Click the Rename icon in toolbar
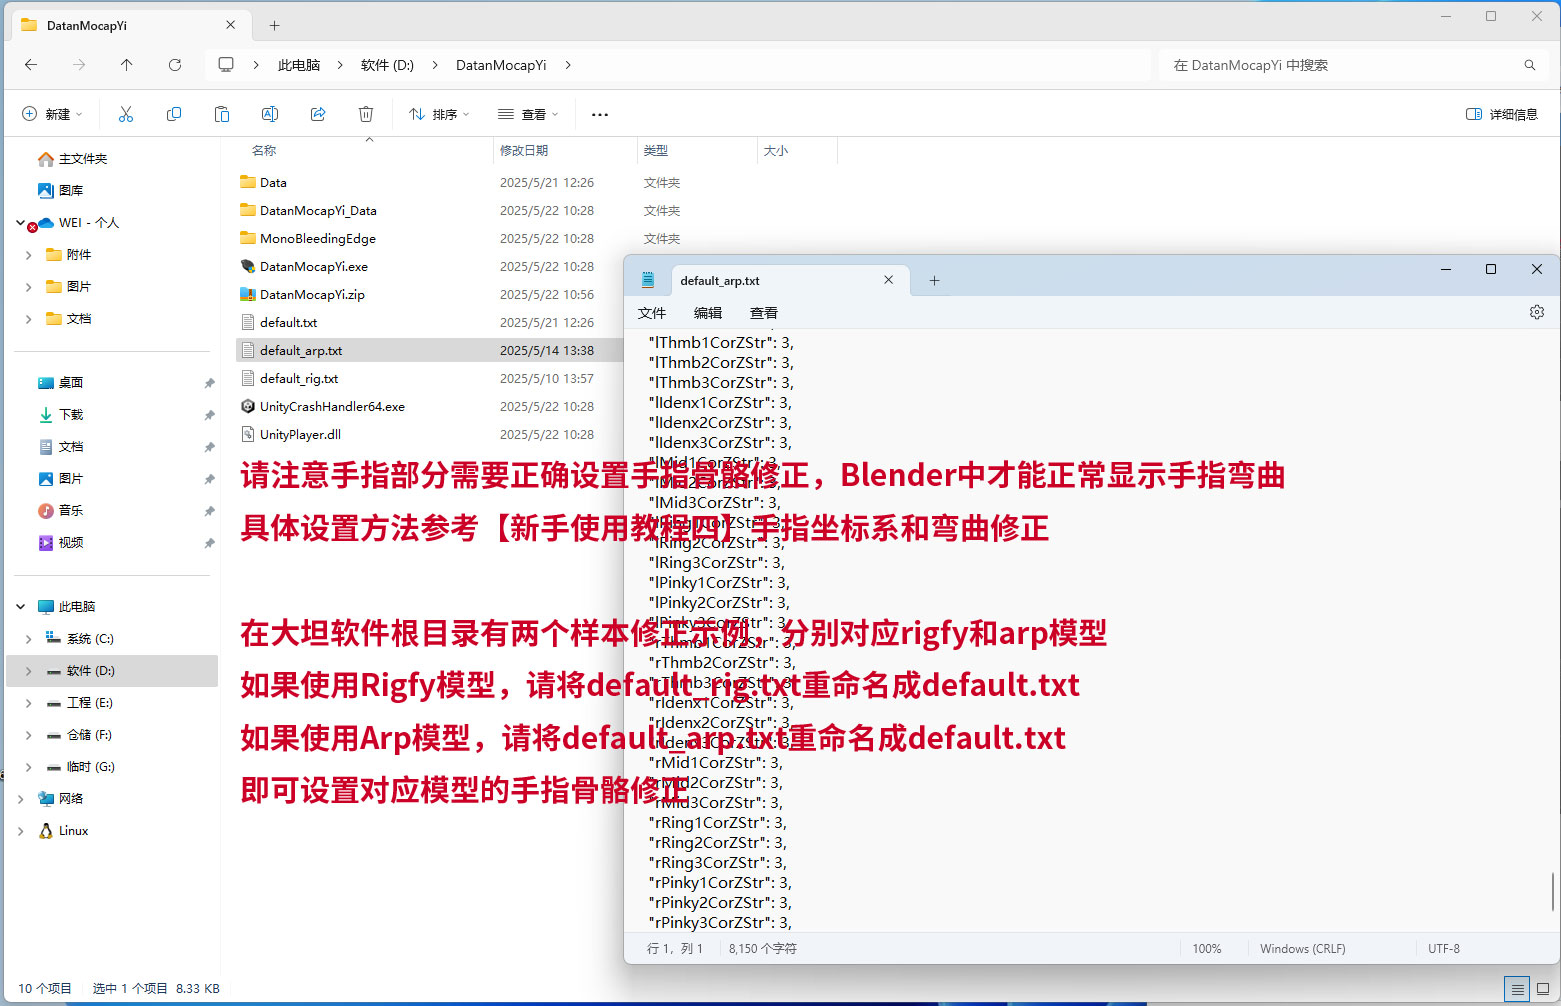This screenshot has width=1561, height=1006. (270, 114)
